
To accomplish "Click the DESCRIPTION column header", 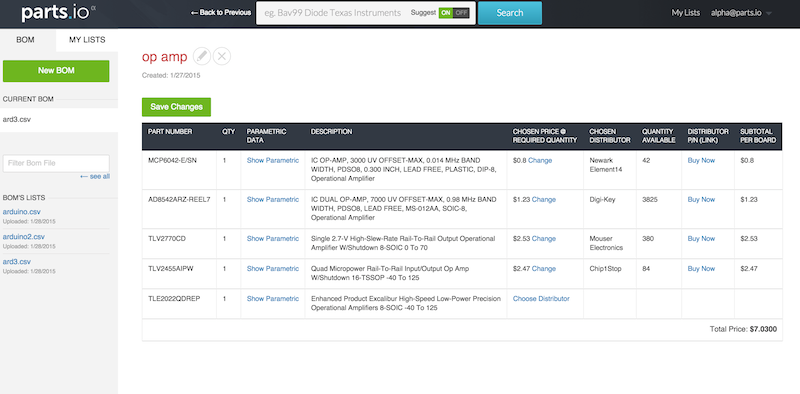I will [x=331, y=132].
